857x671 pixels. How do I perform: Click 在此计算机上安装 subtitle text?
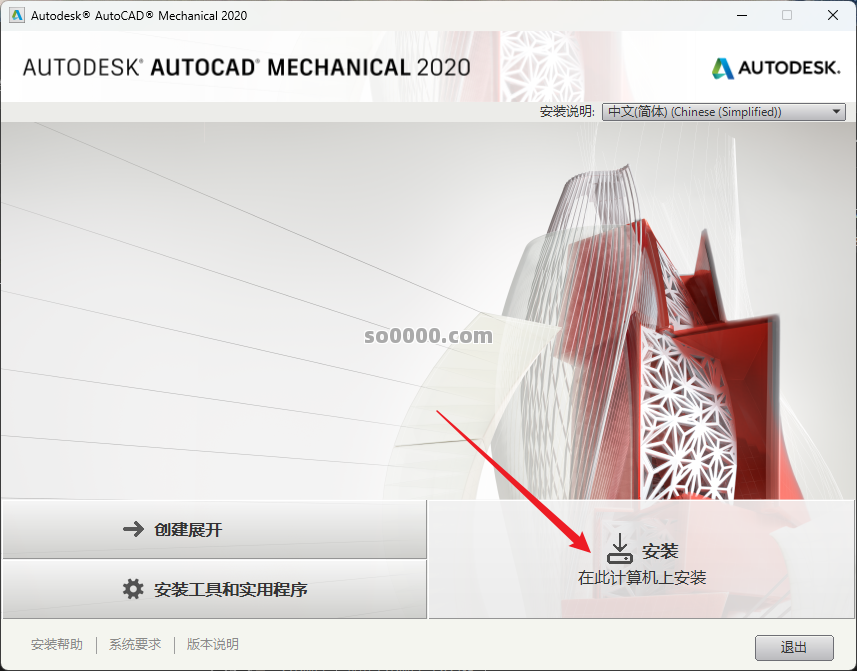point(642,578)
